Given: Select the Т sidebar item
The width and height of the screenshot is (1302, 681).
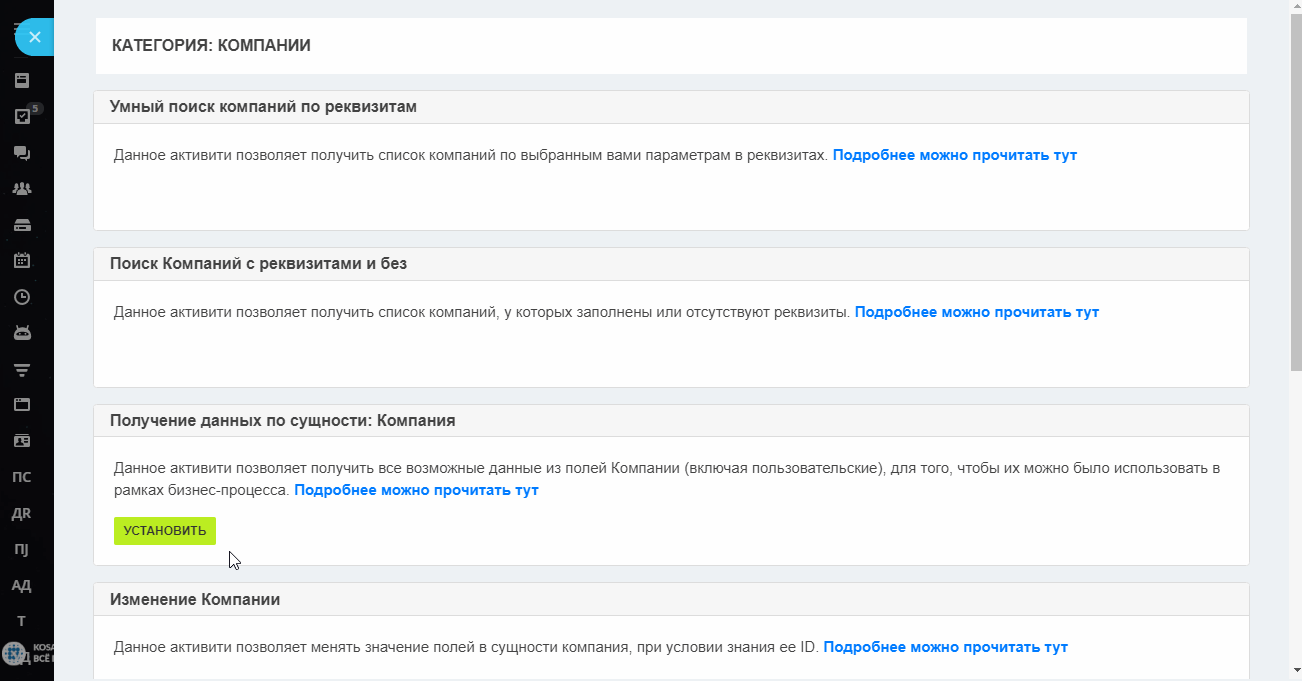Looking at the screenshot, I should click(x=21, y=621).
